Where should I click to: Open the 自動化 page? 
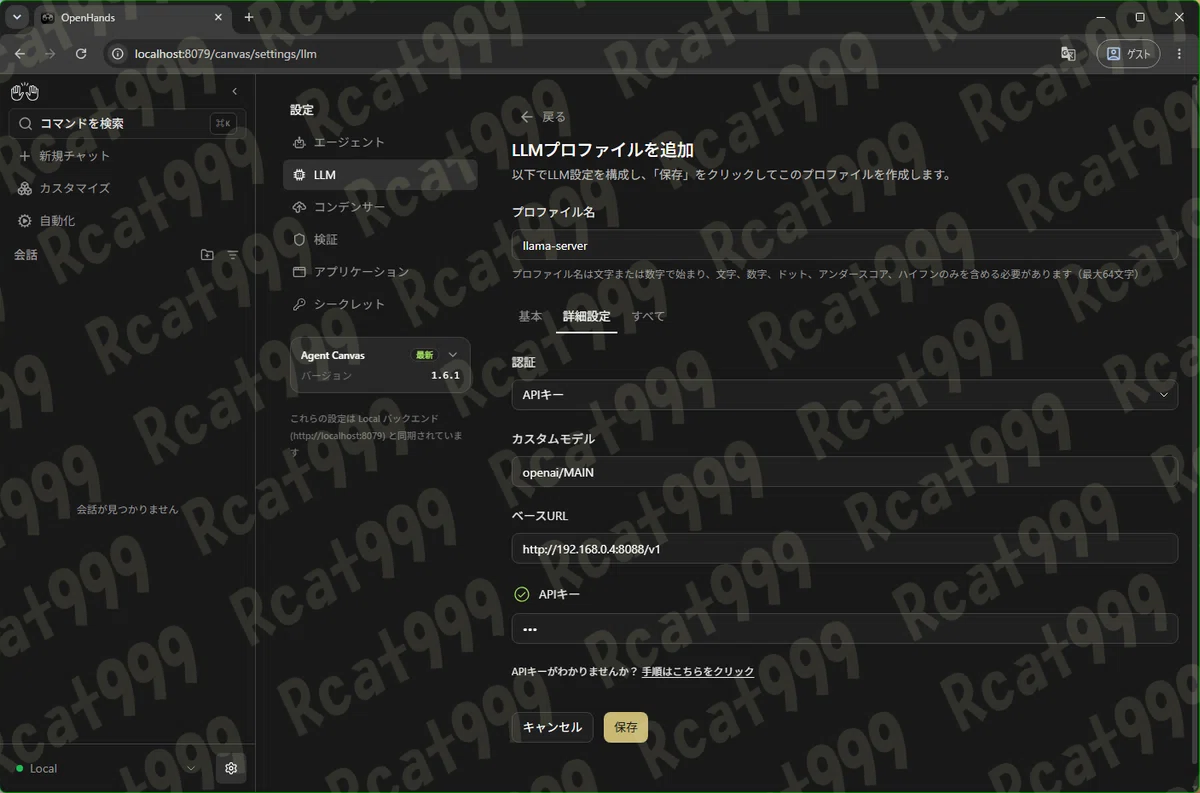48,220
